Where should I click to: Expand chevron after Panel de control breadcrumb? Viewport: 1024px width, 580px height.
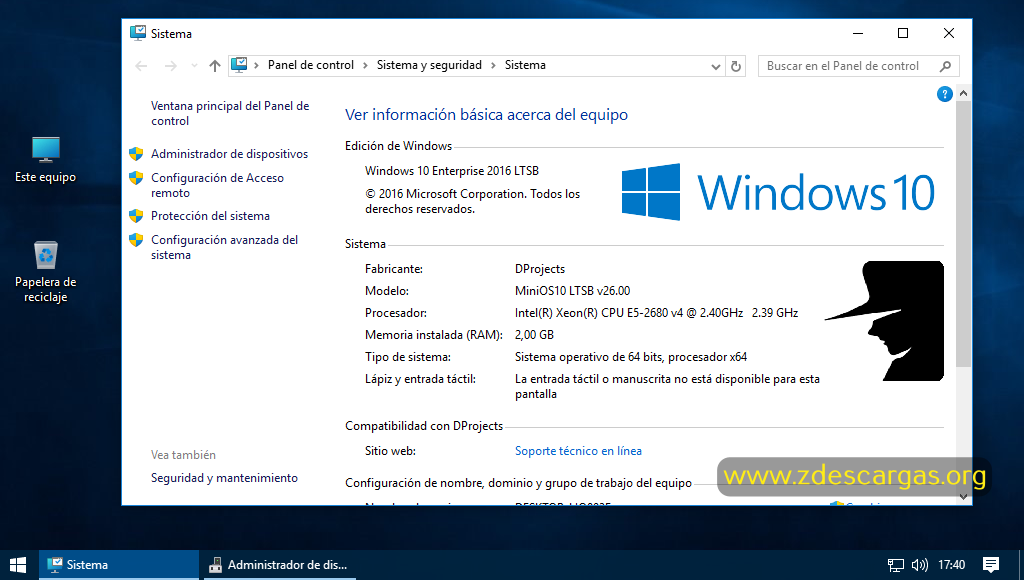click(x=365, y=65)
